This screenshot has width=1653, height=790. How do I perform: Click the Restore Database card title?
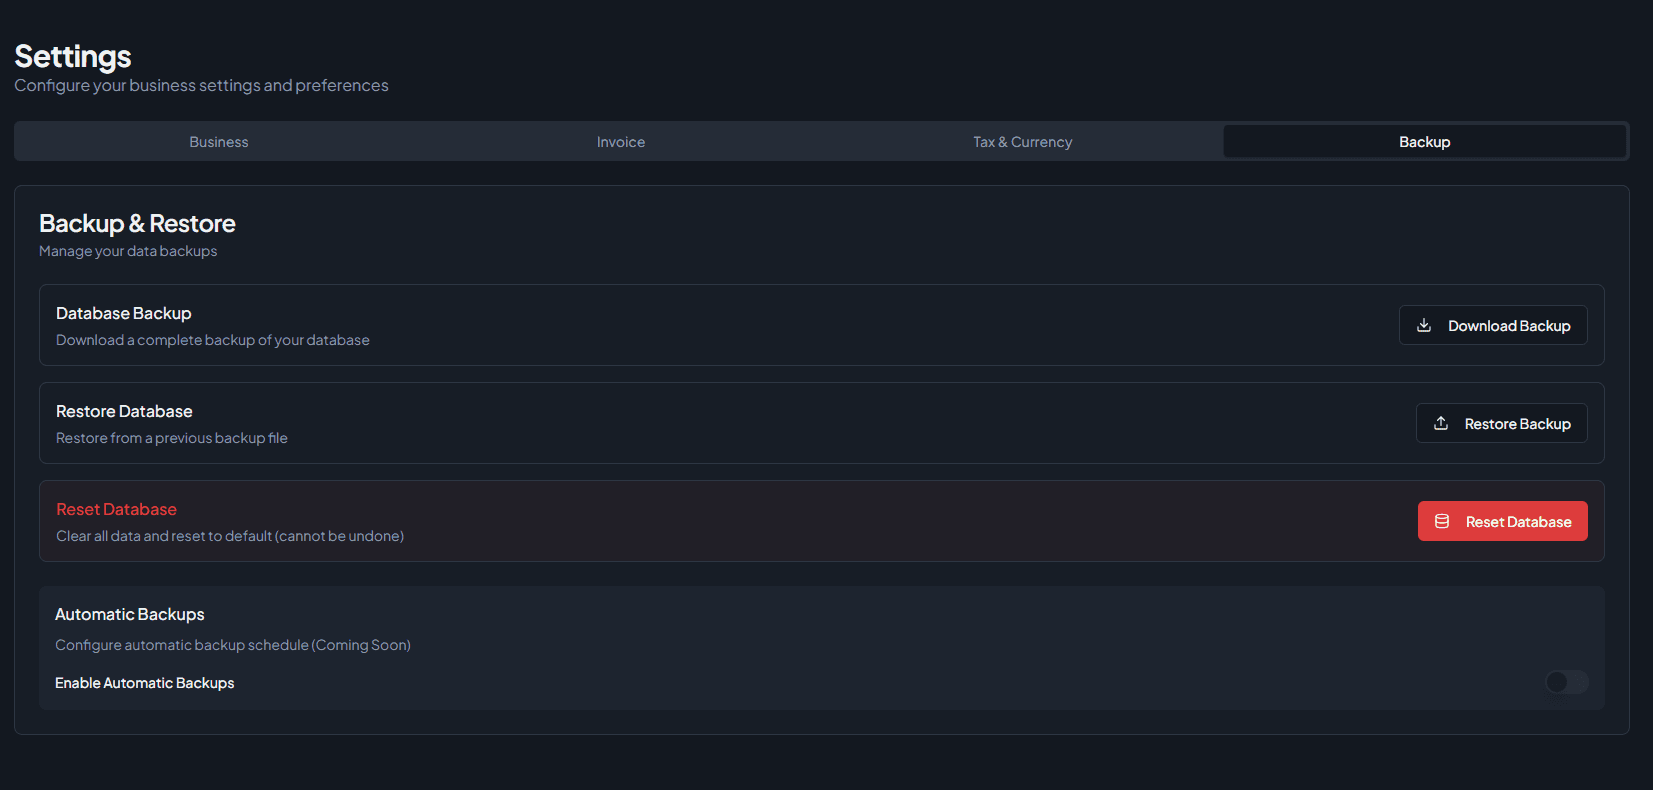(124, 411)
